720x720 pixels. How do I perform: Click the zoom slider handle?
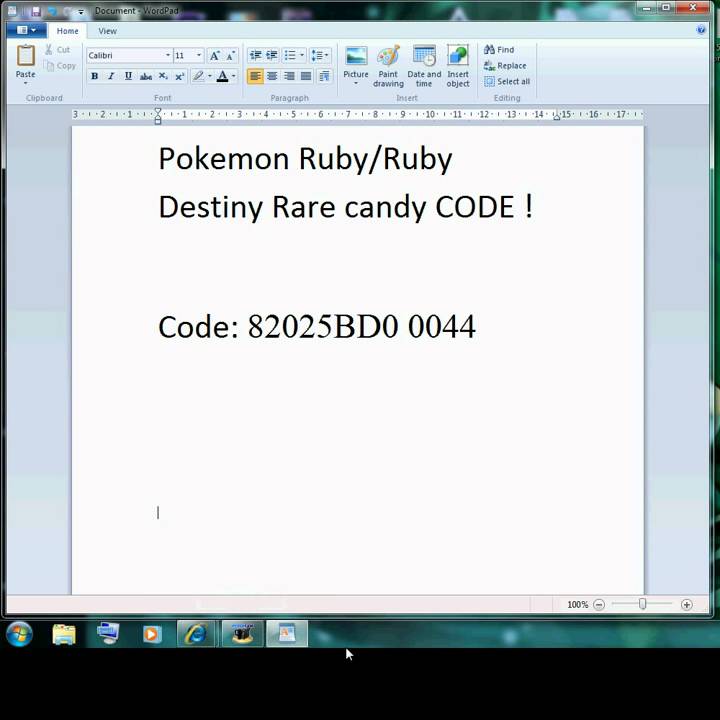click(643, 604)
